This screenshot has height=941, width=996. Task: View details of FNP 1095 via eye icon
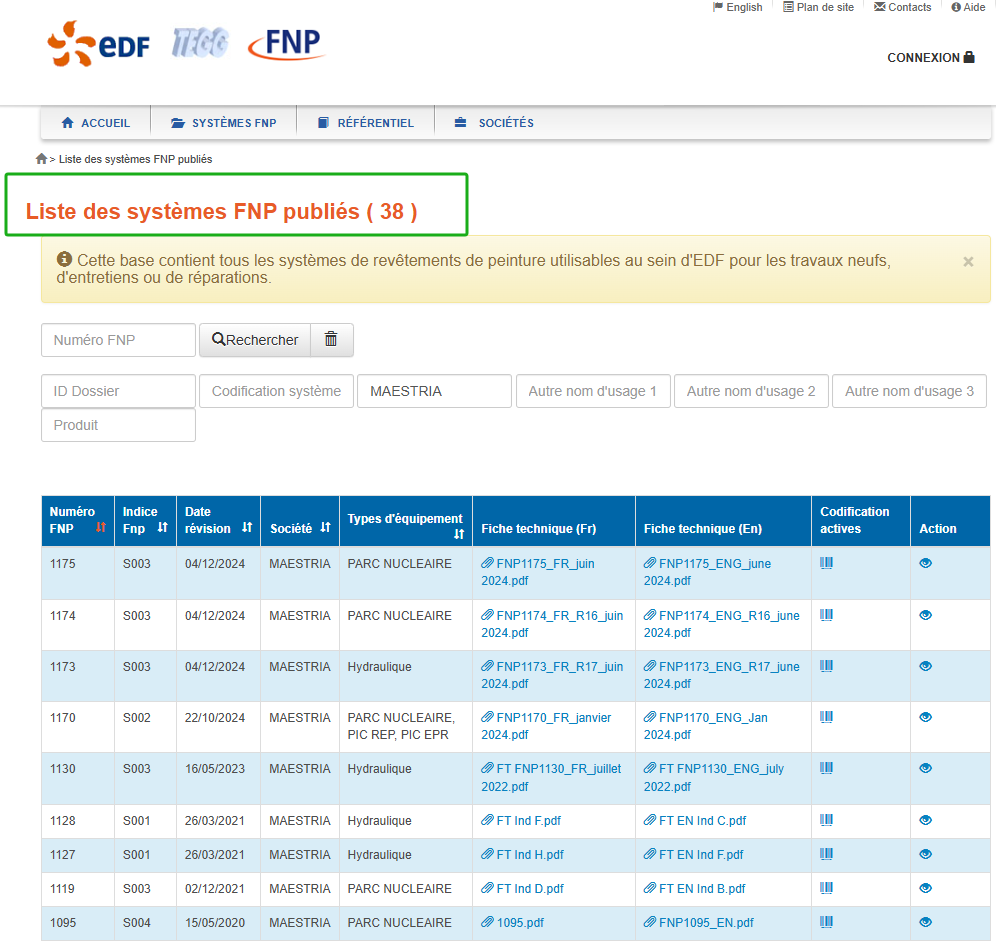(925, 922)
